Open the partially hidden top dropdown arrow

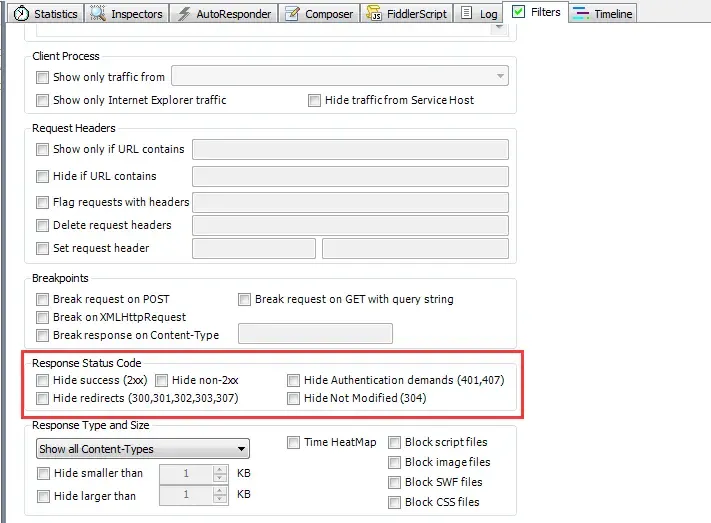500,29
